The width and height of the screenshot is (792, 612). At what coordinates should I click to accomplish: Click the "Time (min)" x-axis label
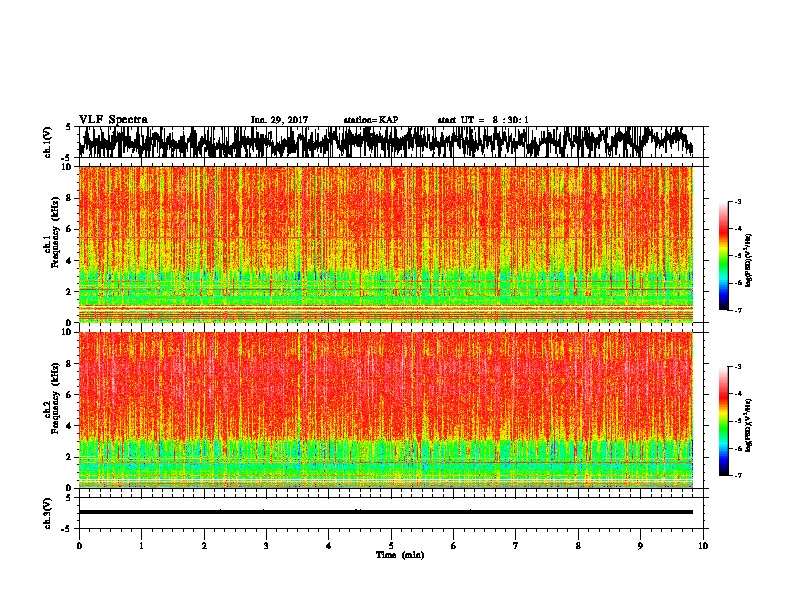[400, 555]
